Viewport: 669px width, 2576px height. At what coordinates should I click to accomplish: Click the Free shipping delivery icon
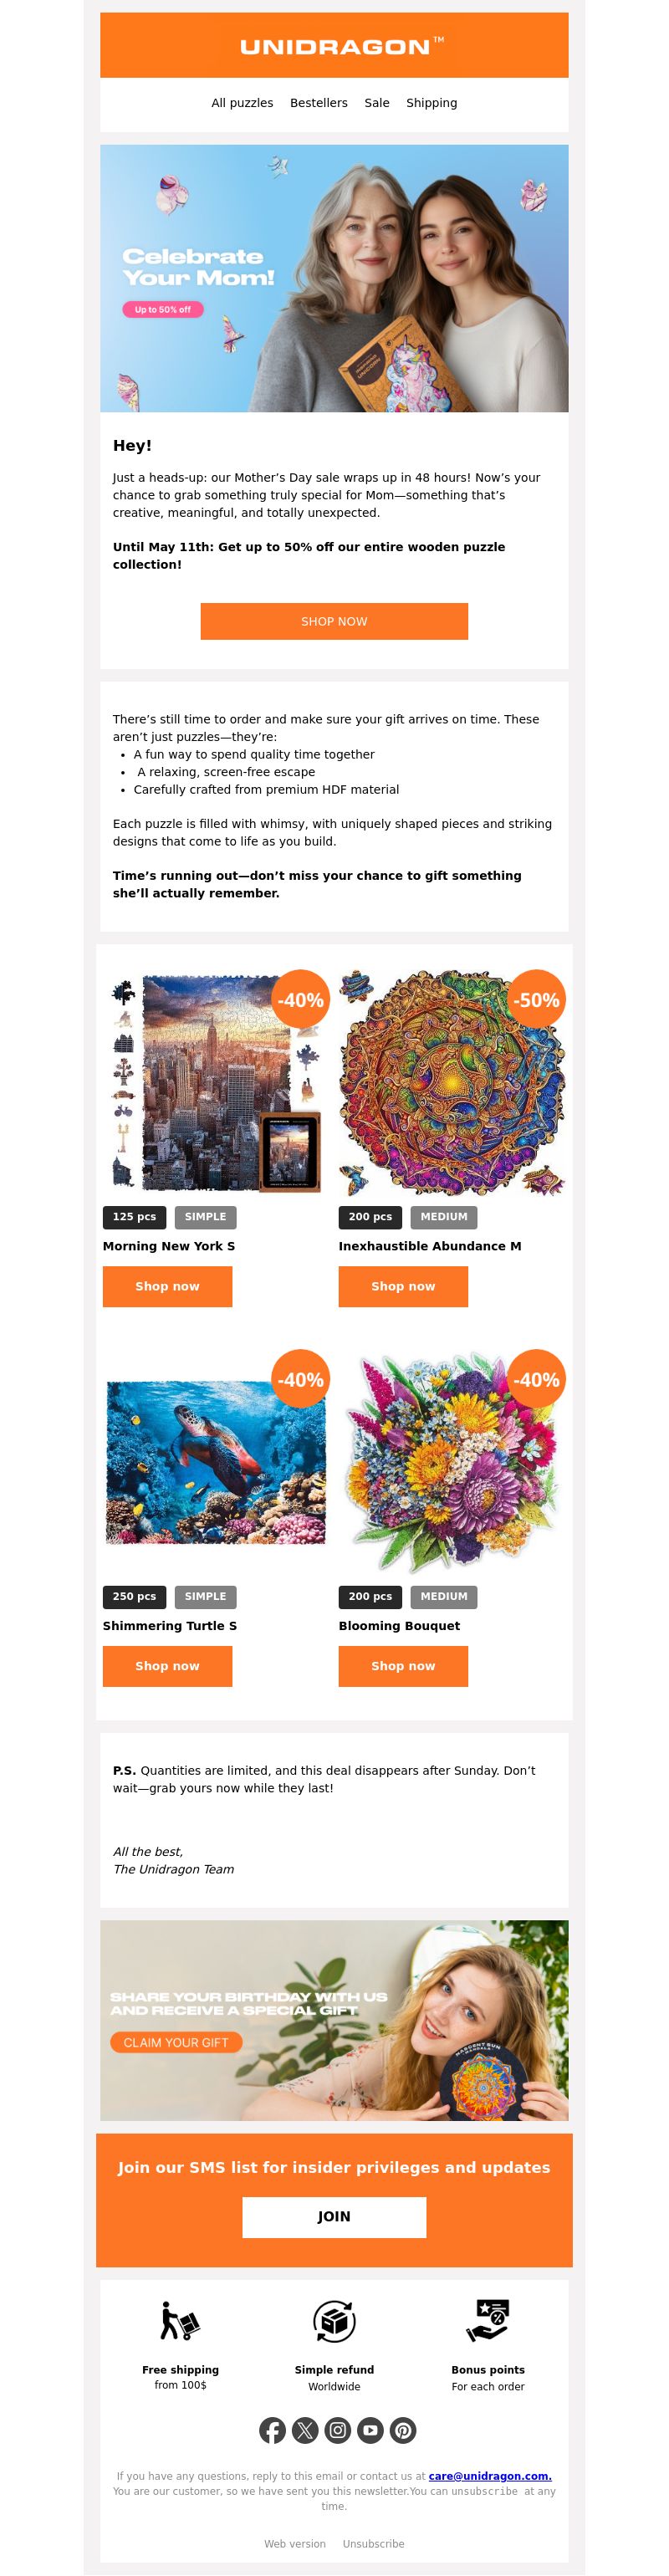[x=180, y=2321]
